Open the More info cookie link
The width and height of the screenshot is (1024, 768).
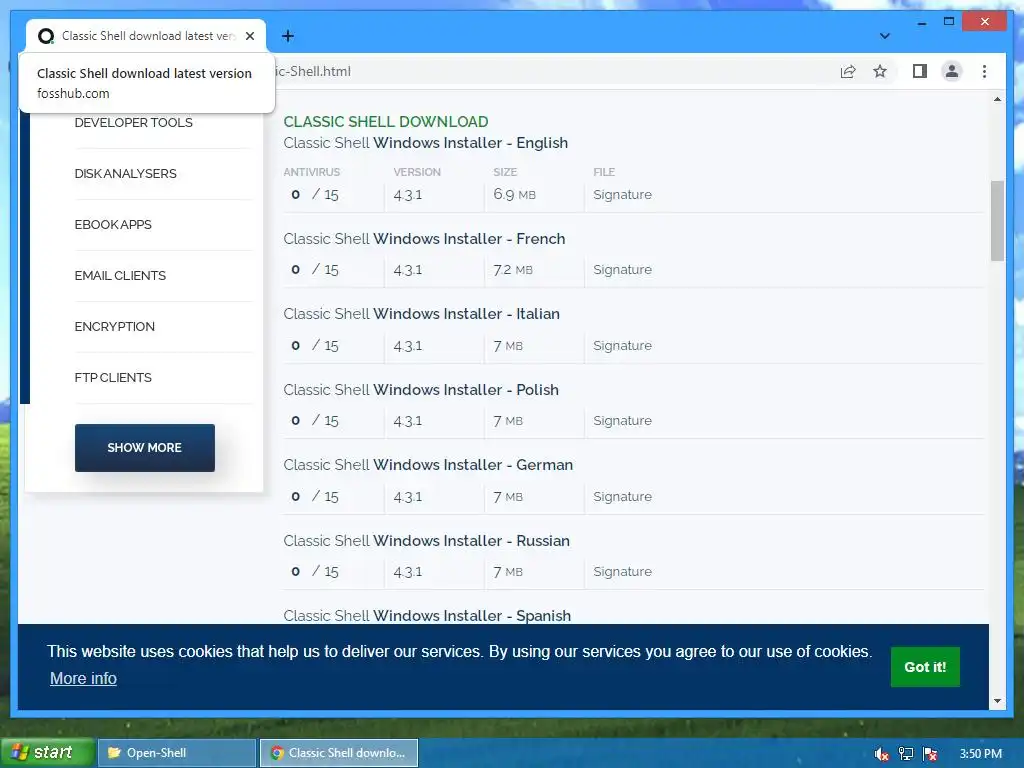(84, 679)
